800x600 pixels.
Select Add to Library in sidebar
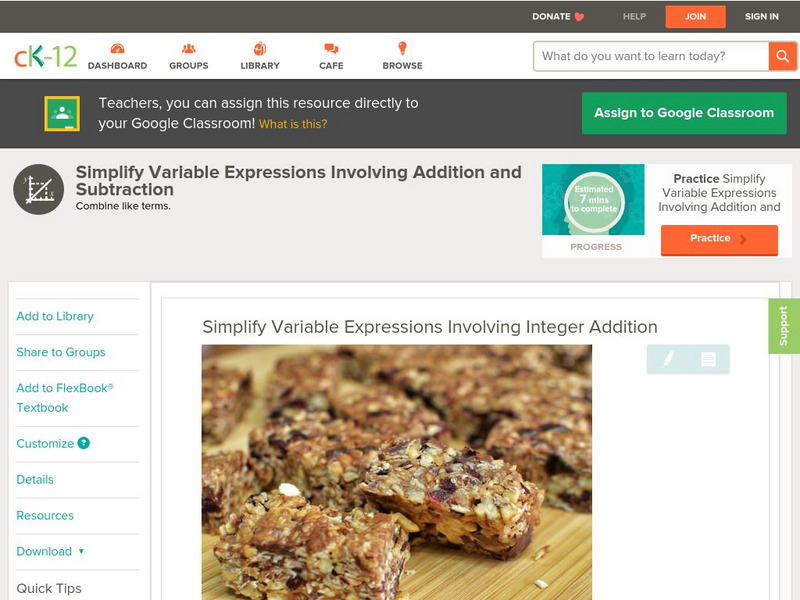coord(55,316)
